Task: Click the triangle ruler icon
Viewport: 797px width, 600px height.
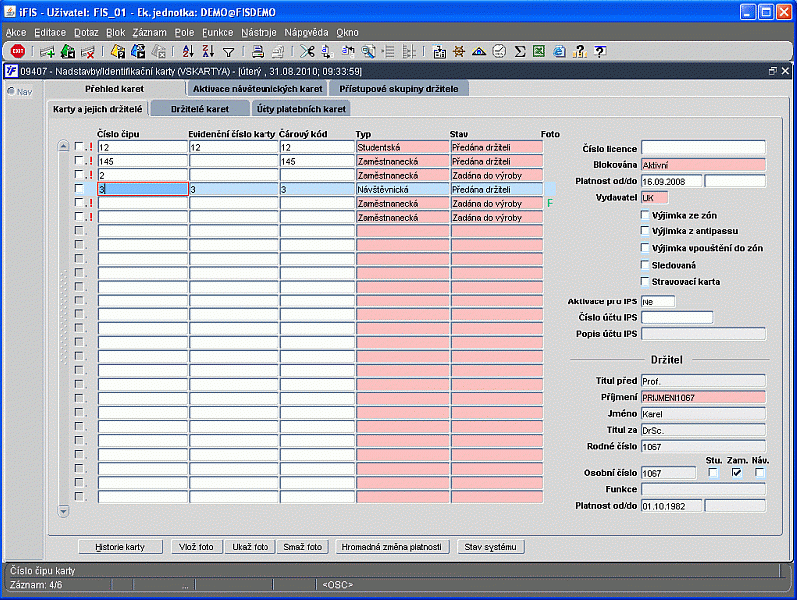Action: click(479, 51)
